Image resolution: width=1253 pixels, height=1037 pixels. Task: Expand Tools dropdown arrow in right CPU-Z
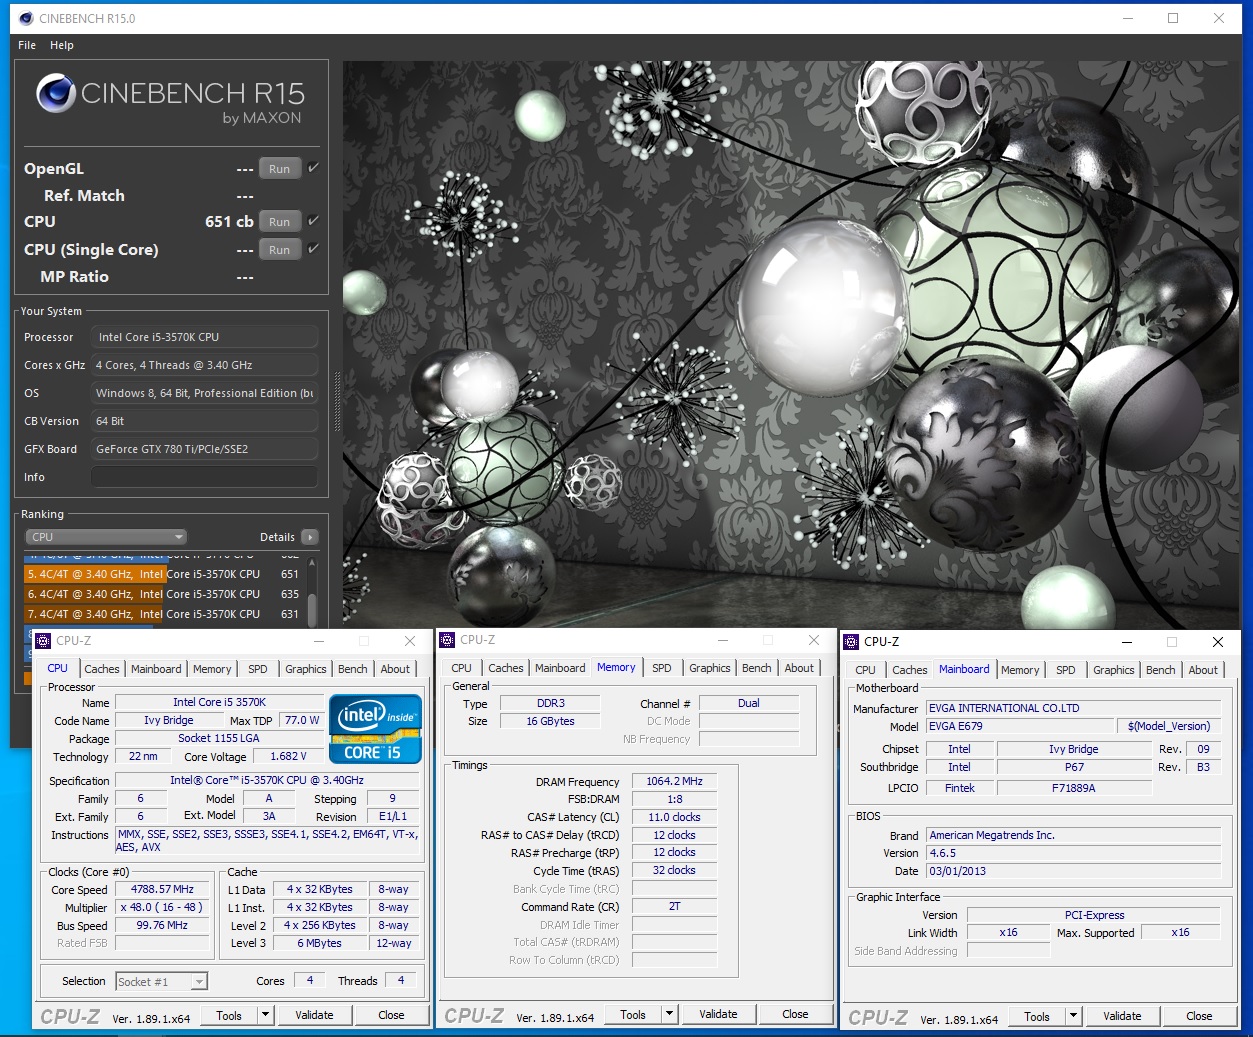click(x=1074, y=1016)
